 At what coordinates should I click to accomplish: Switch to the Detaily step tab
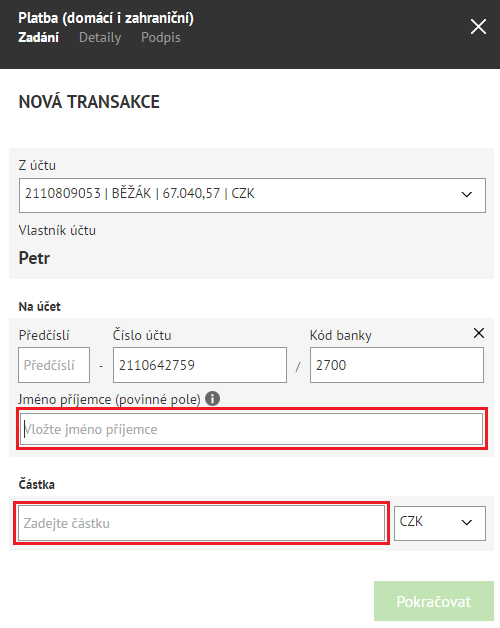click(x=100, y=37)
